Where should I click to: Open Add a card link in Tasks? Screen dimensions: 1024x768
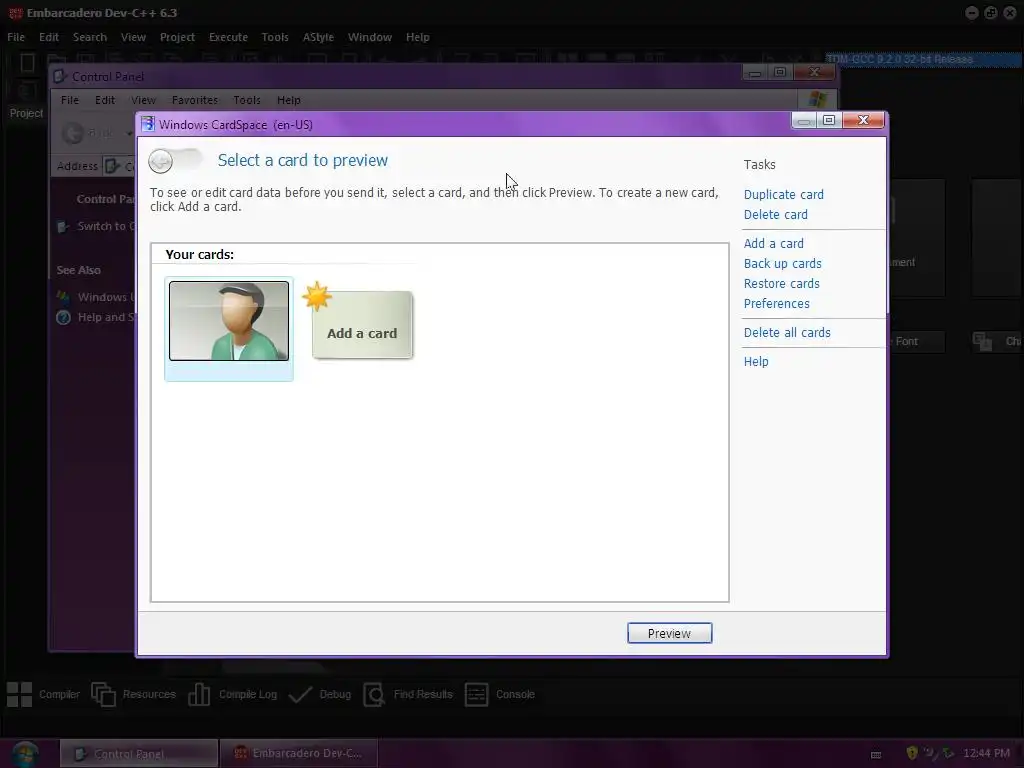[x=774, y=244]
